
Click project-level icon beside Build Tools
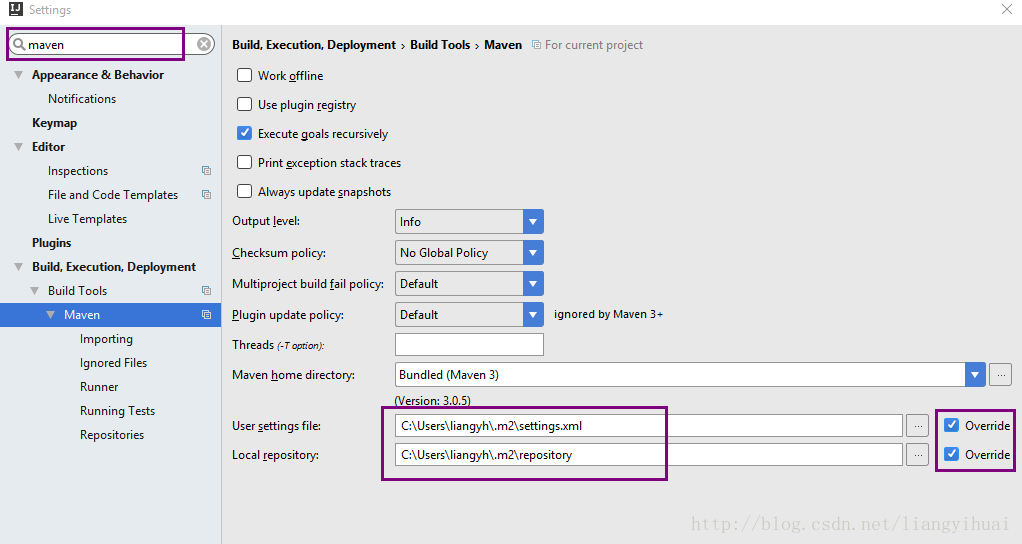(206, 291)
